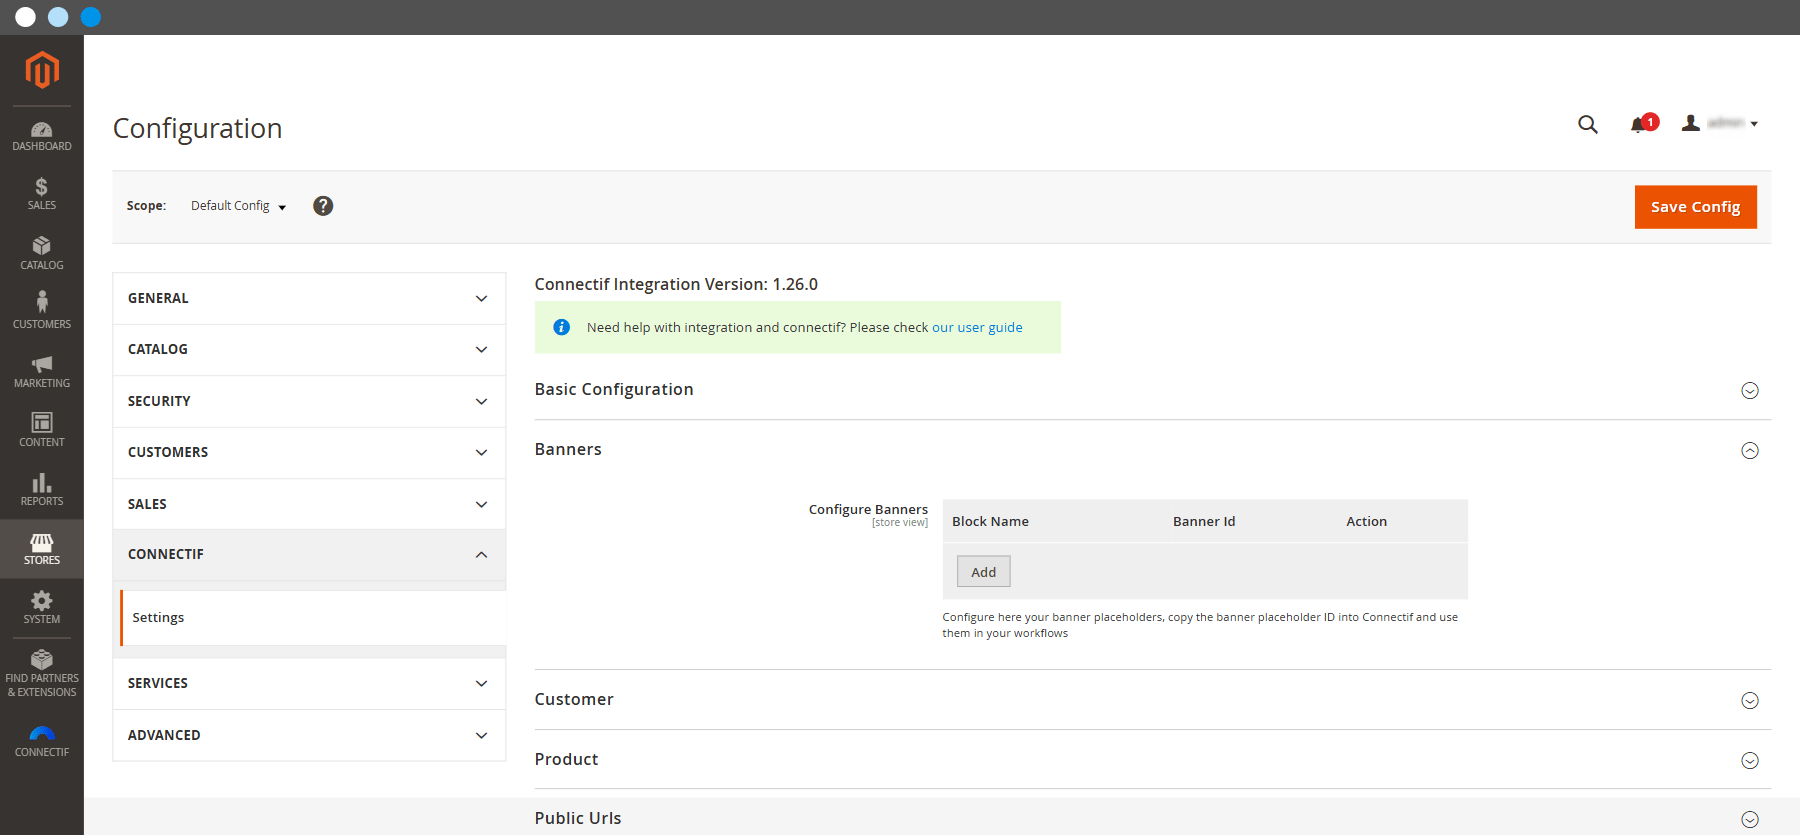Image resolution: width=1800 pixels, height=835 pixels.
Task: Expand the Customer group
Action: [x=1152, y=700]
